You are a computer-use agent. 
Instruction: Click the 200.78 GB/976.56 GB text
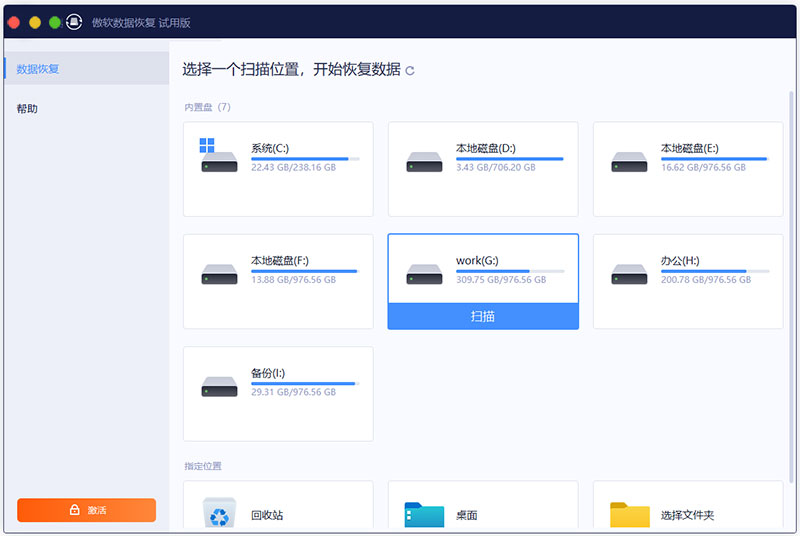pyautogui.click(x=706, y=279)
